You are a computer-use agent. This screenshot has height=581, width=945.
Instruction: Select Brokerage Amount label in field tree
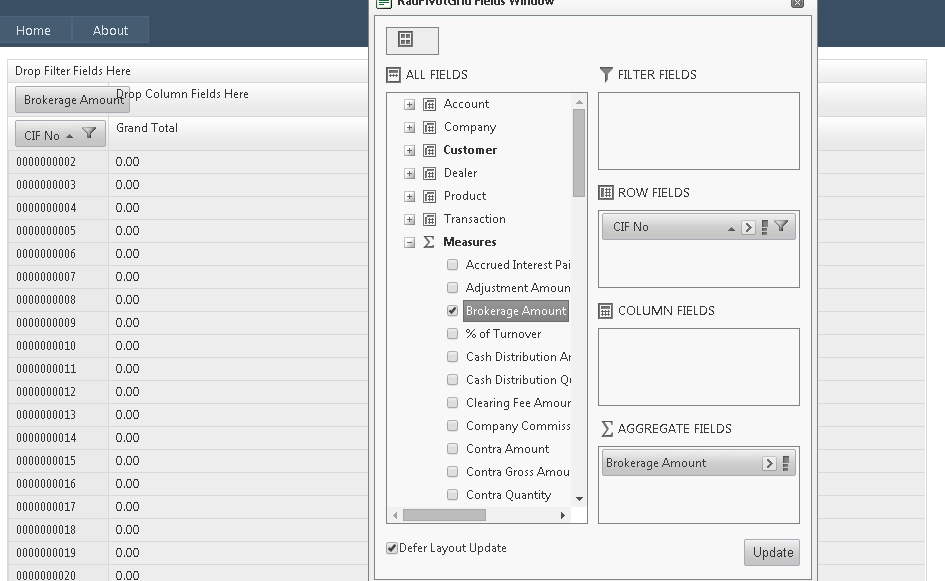click(516, 311)
